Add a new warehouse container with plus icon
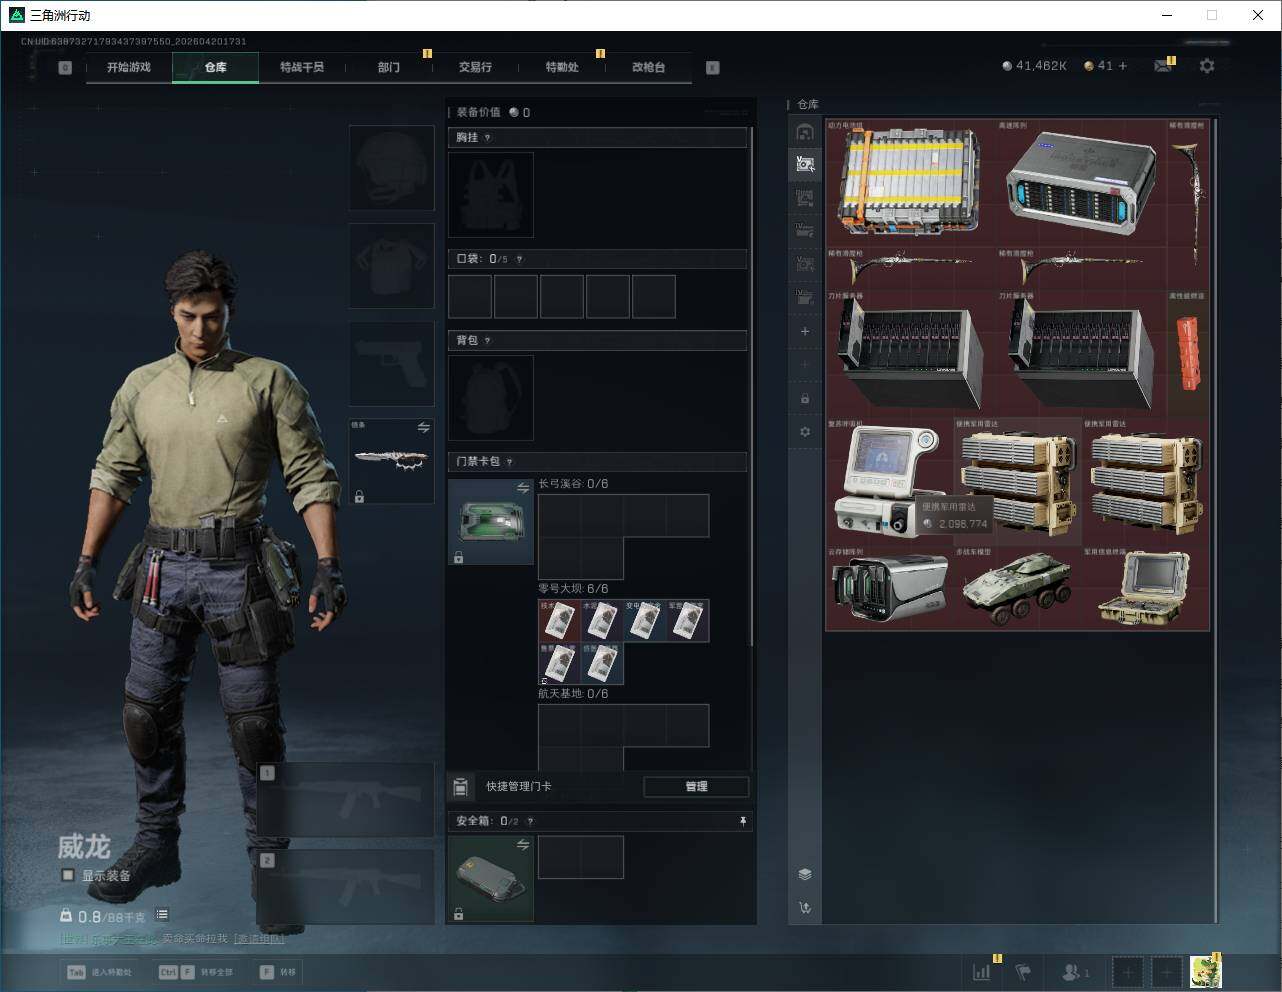The image size is (1282, 992). [805, 331]
